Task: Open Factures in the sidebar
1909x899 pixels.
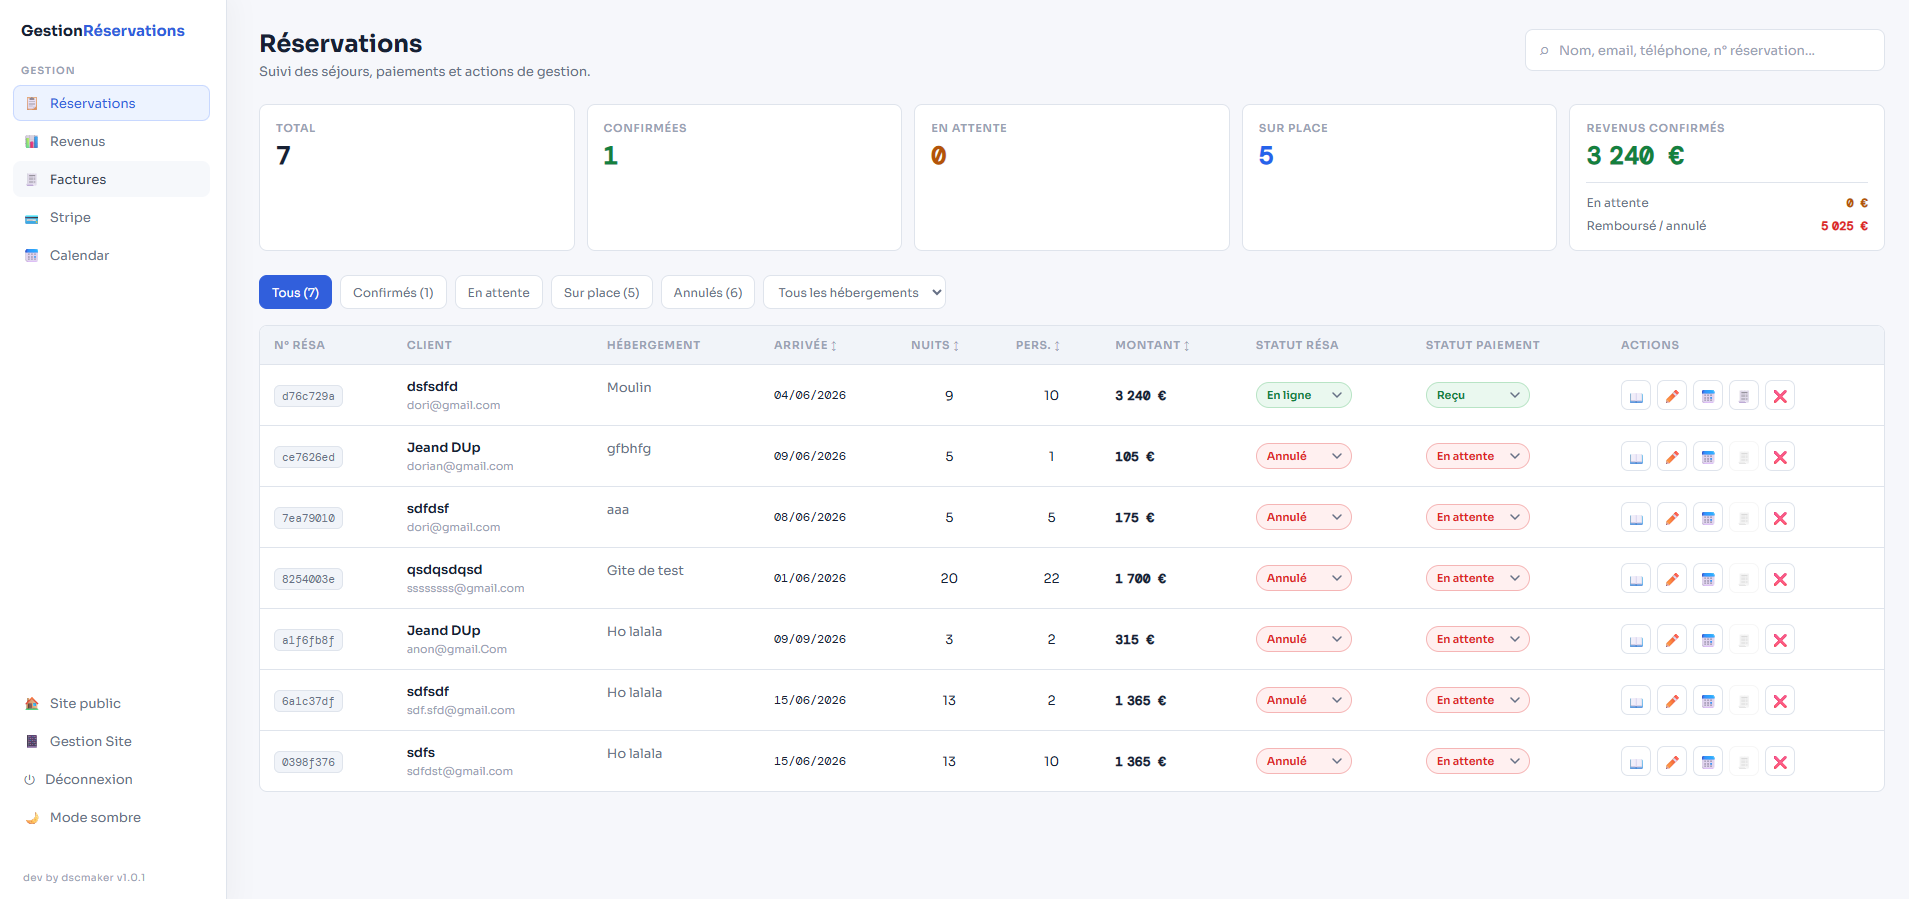Action: 111,179
